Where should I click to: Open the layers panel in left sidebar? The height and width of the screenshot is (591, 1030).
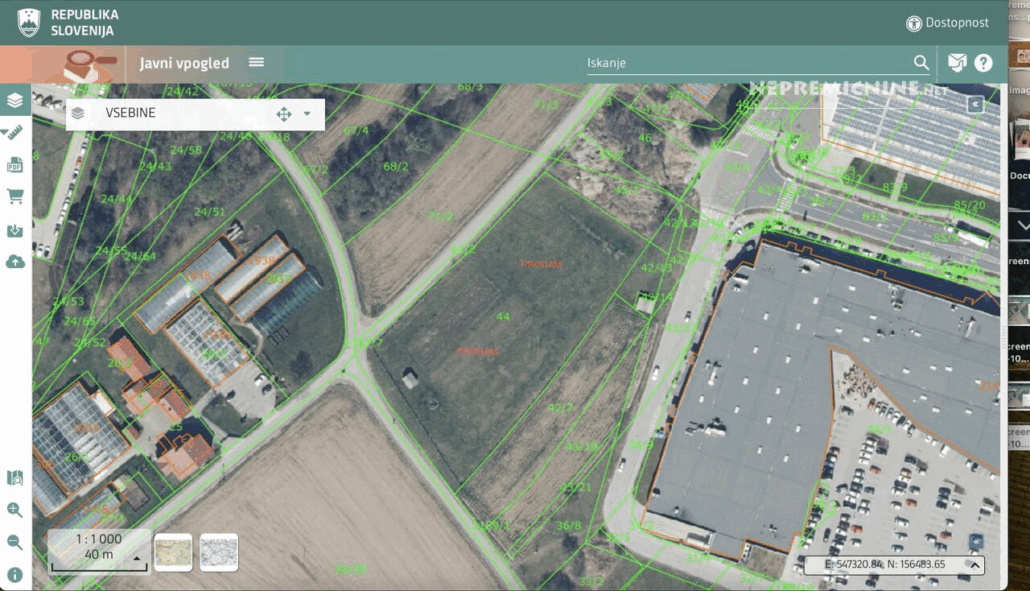tap(14, 100)
